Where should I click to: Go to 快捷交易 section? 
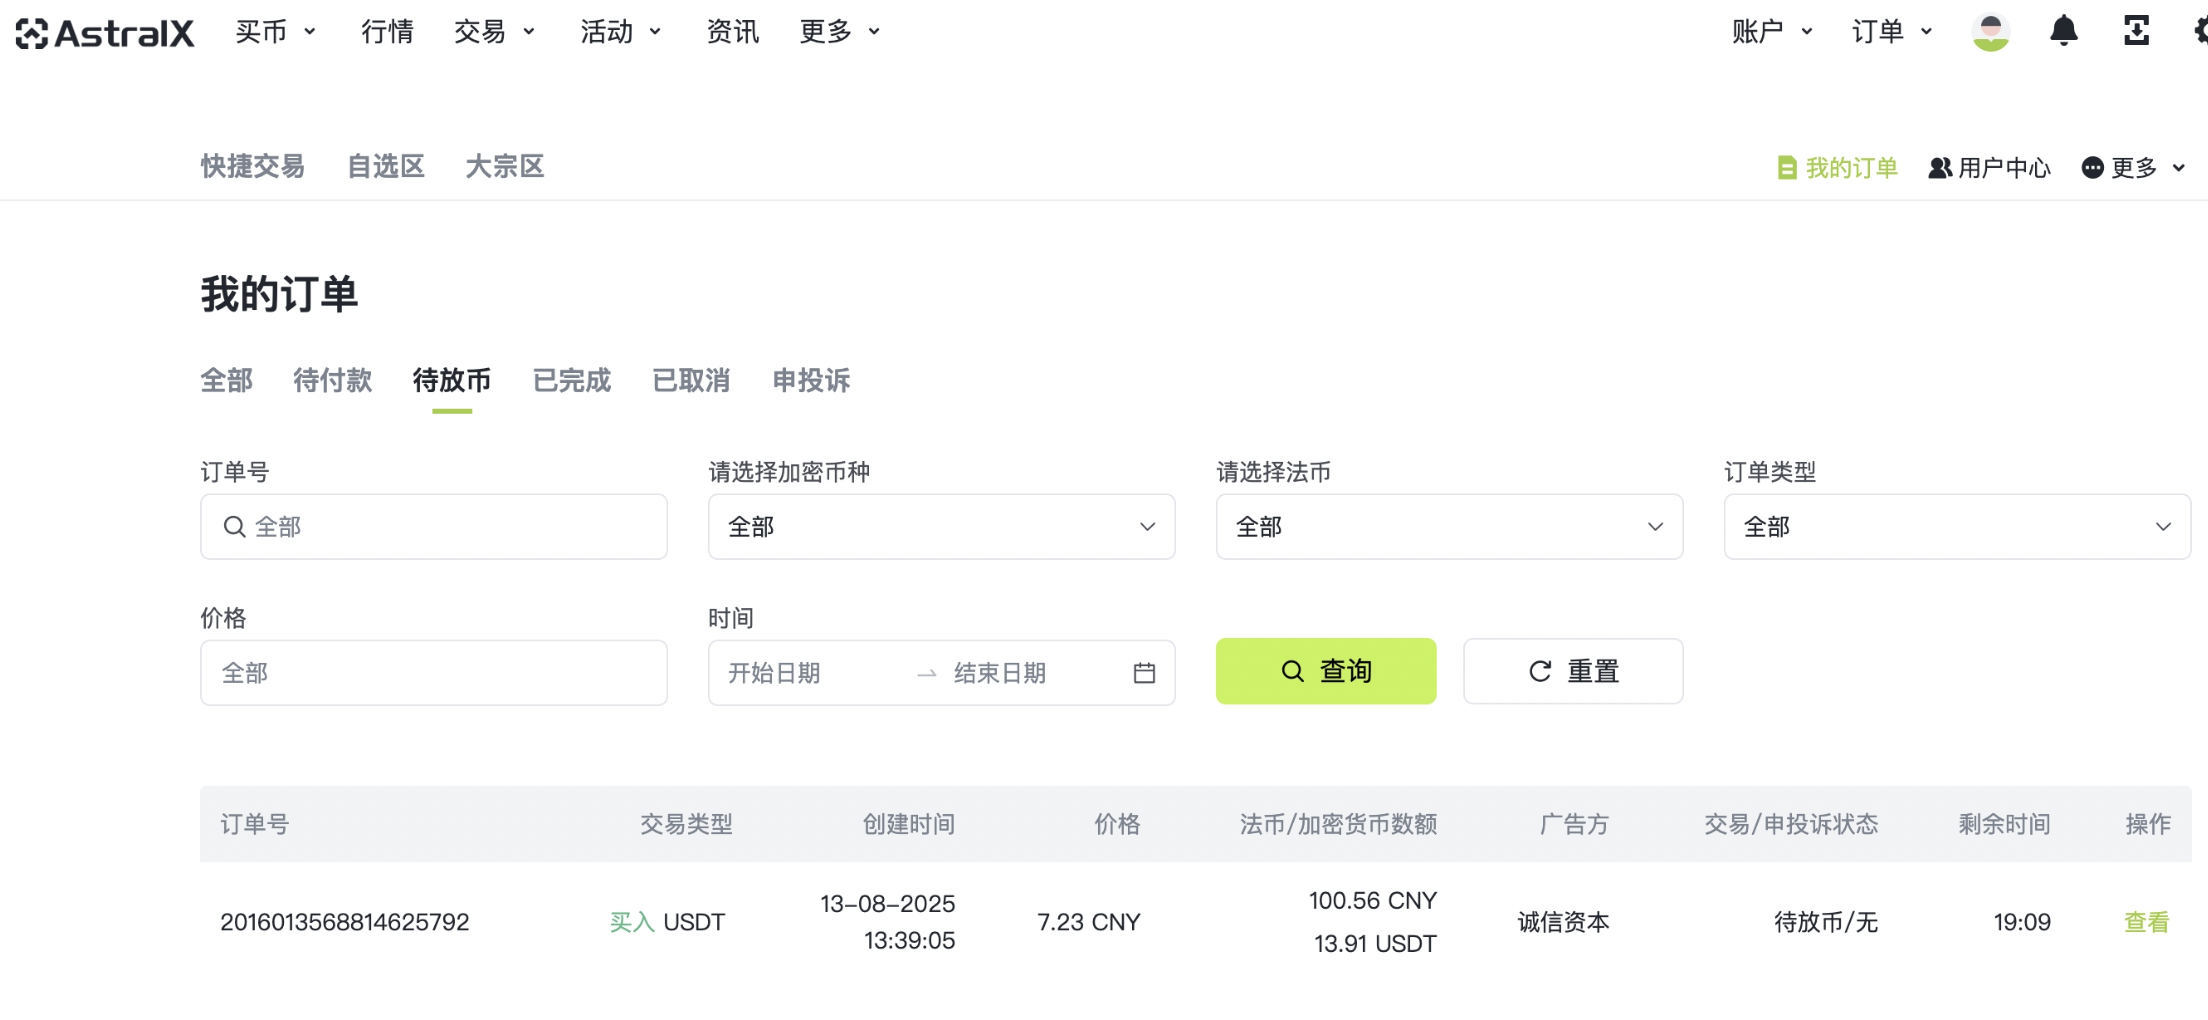tap(253, 167)
